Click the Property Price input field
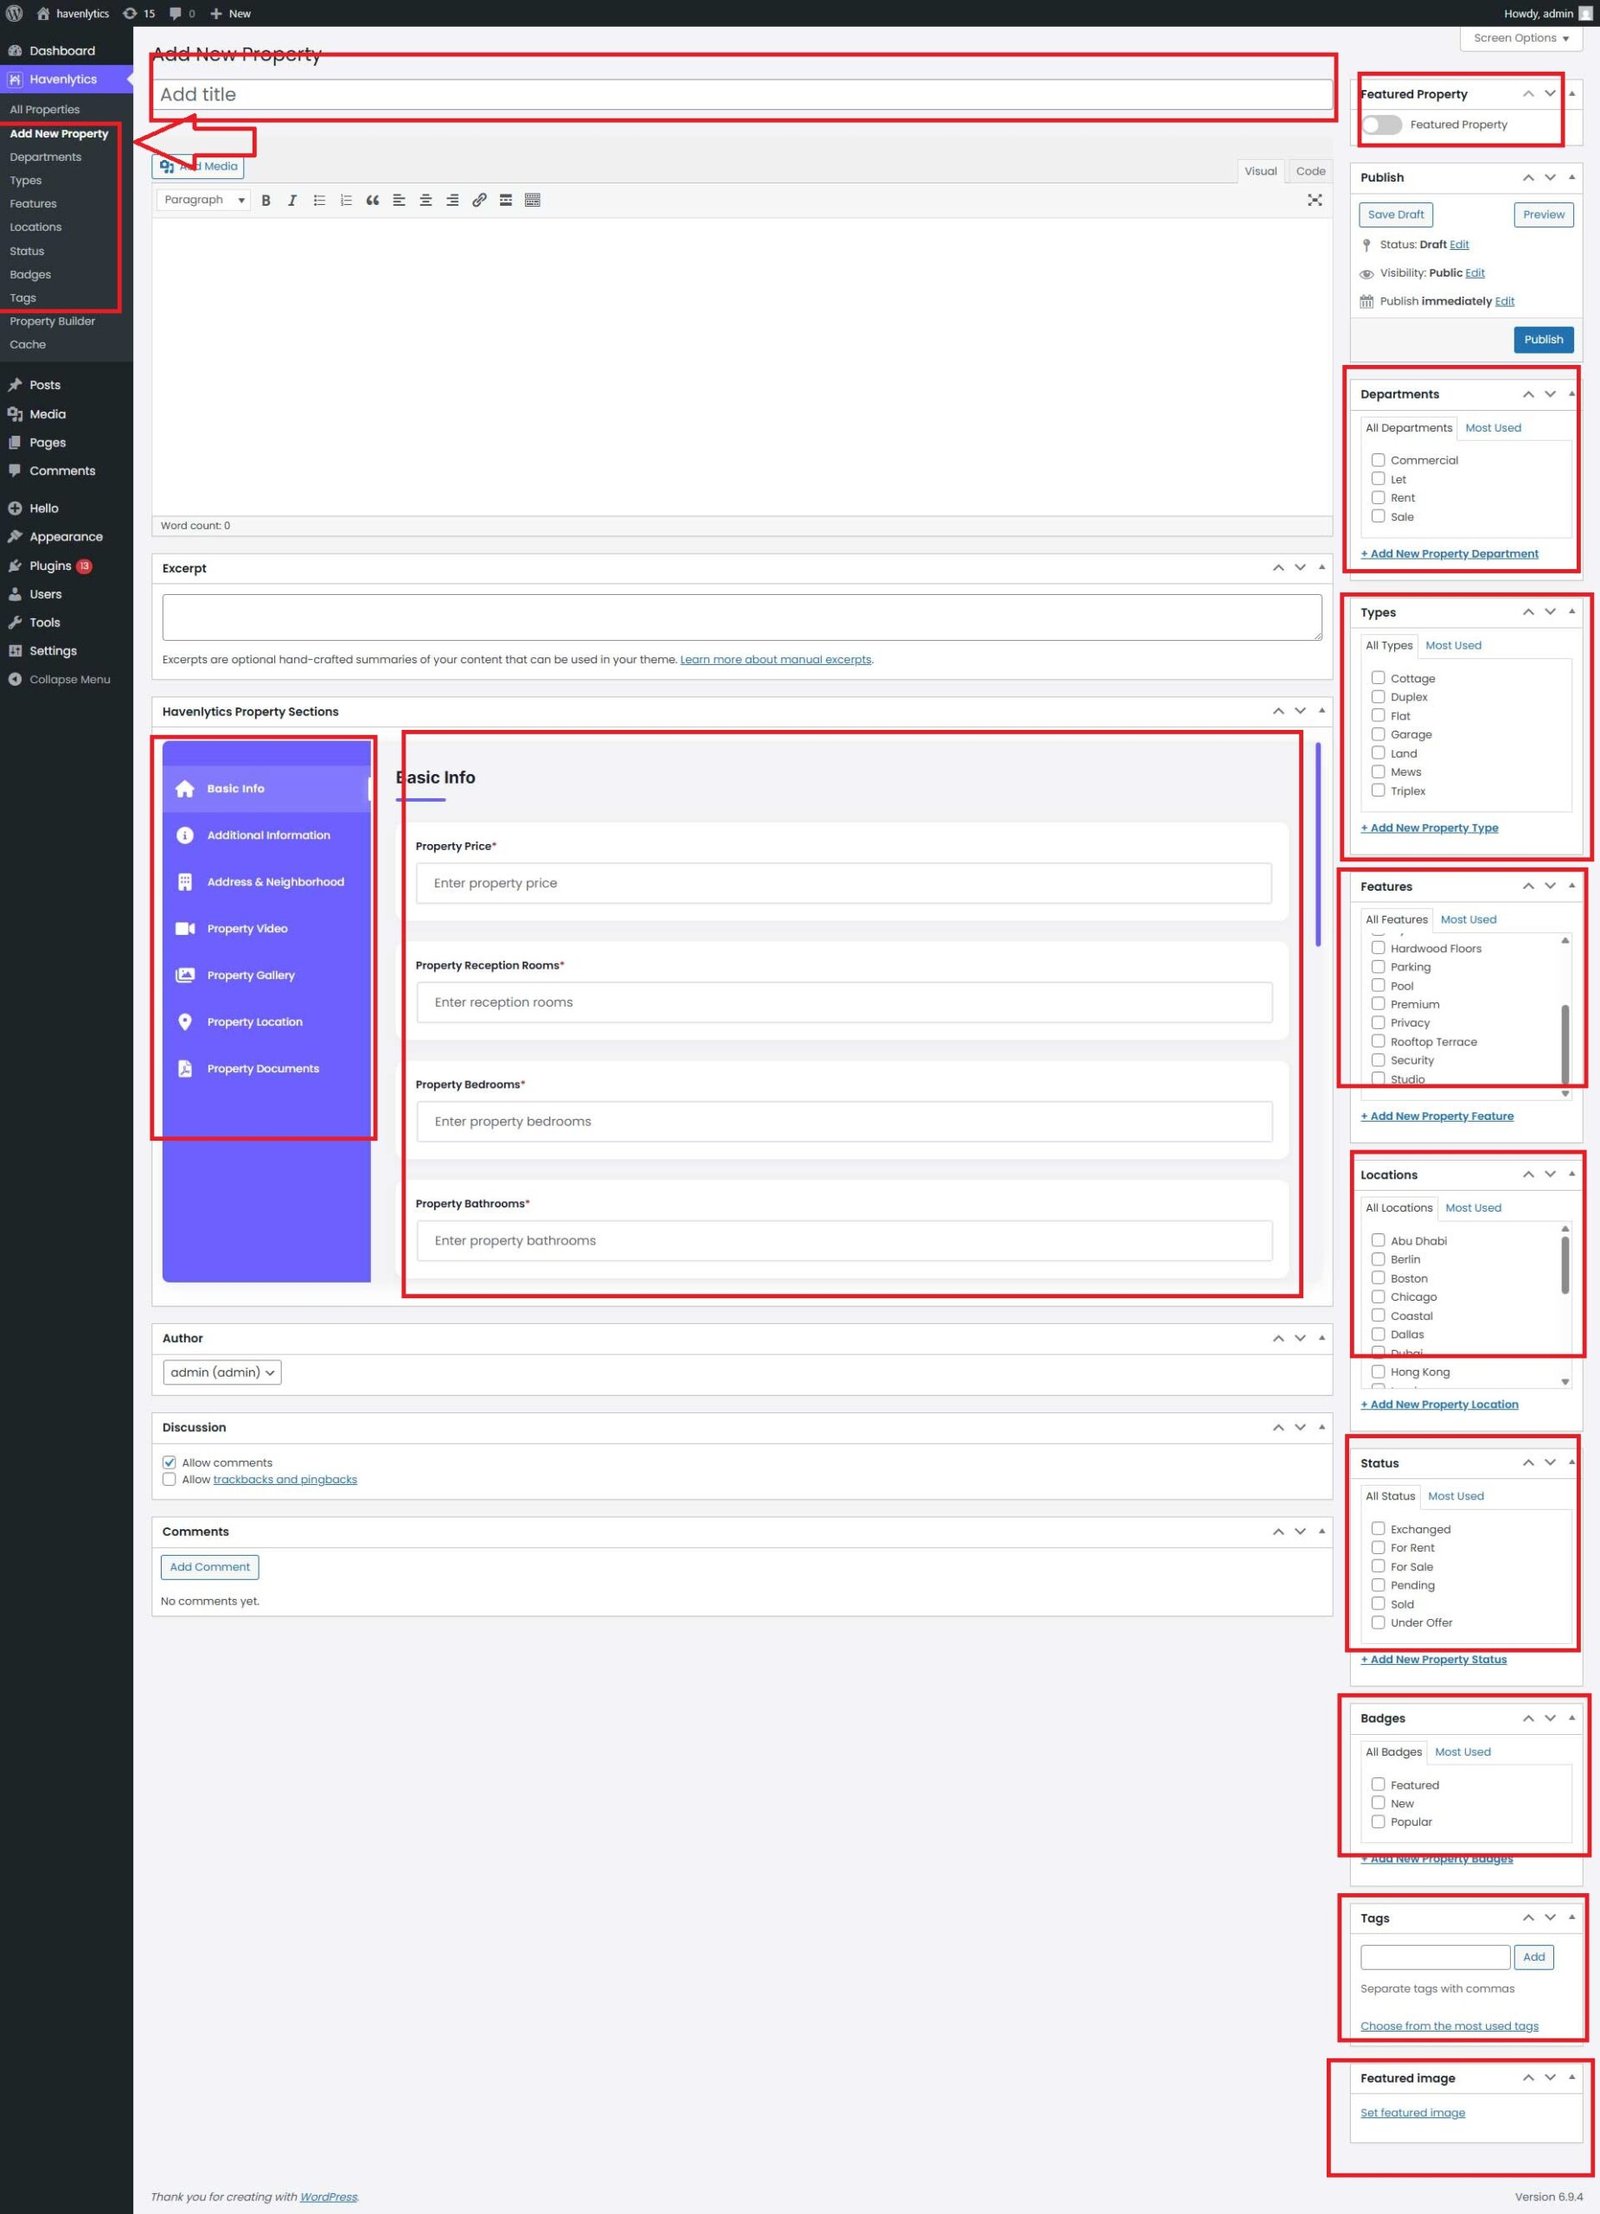The height and width of the screenshot is (2214, 1600). click(843, 883)
